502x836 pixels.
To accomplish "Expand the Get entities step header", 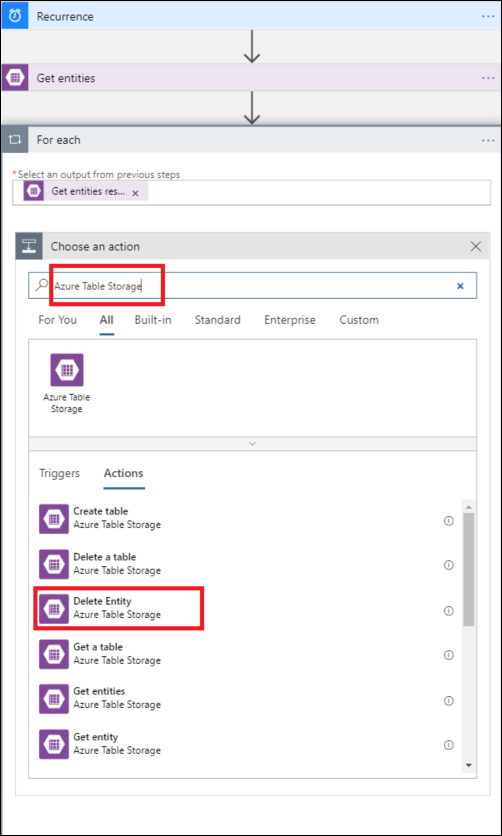I will pyautogui.click(x=251, y=78).
